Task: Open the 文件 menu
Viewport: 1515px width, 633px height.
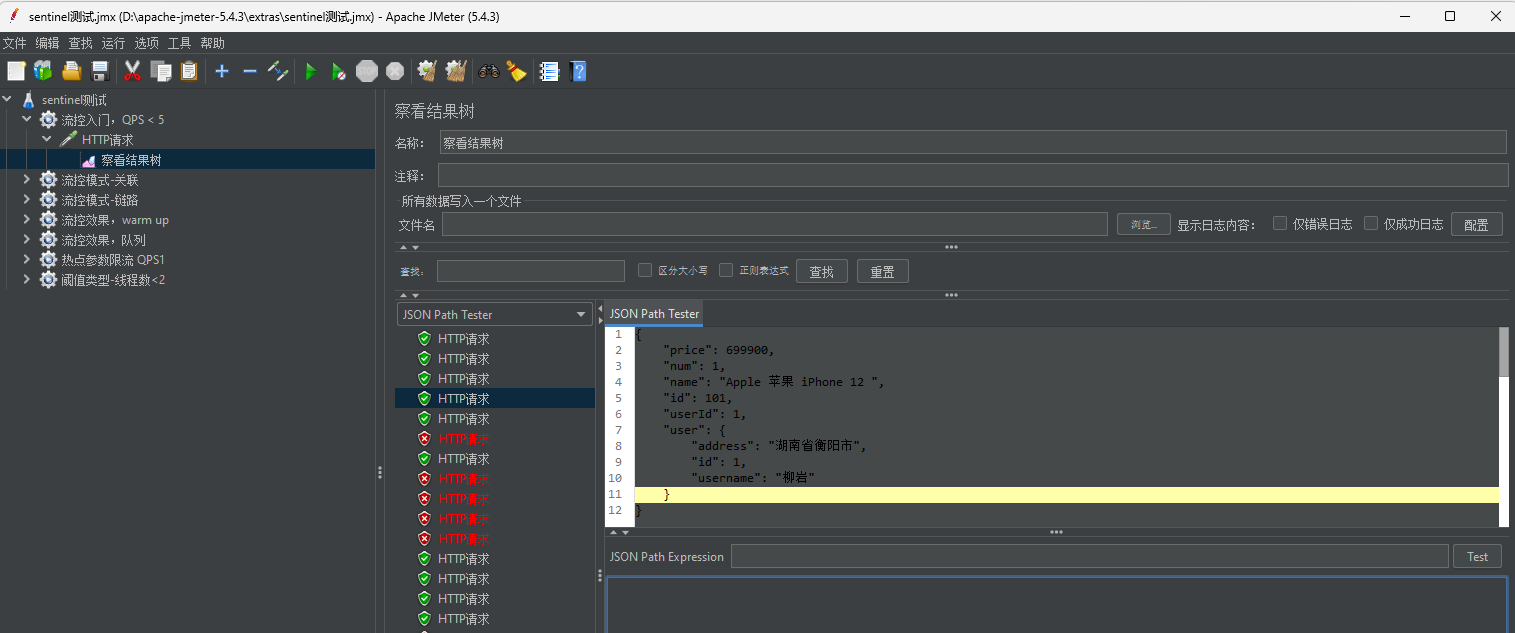Action: (x=14, y=43)
